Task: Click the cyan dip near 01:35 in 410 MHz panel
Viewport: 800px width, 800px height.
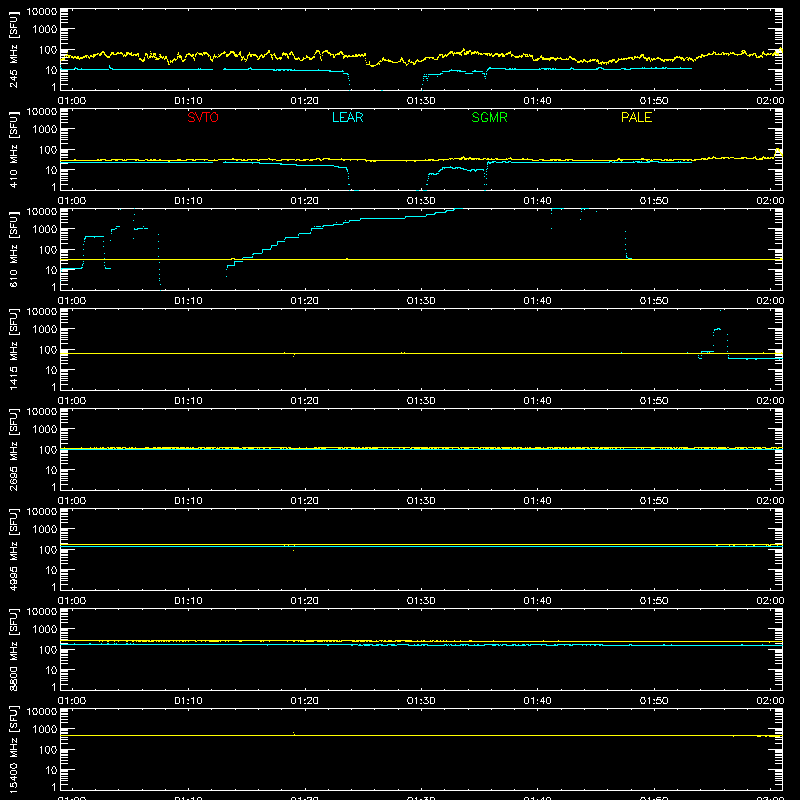Action: [x=485, y=179]
